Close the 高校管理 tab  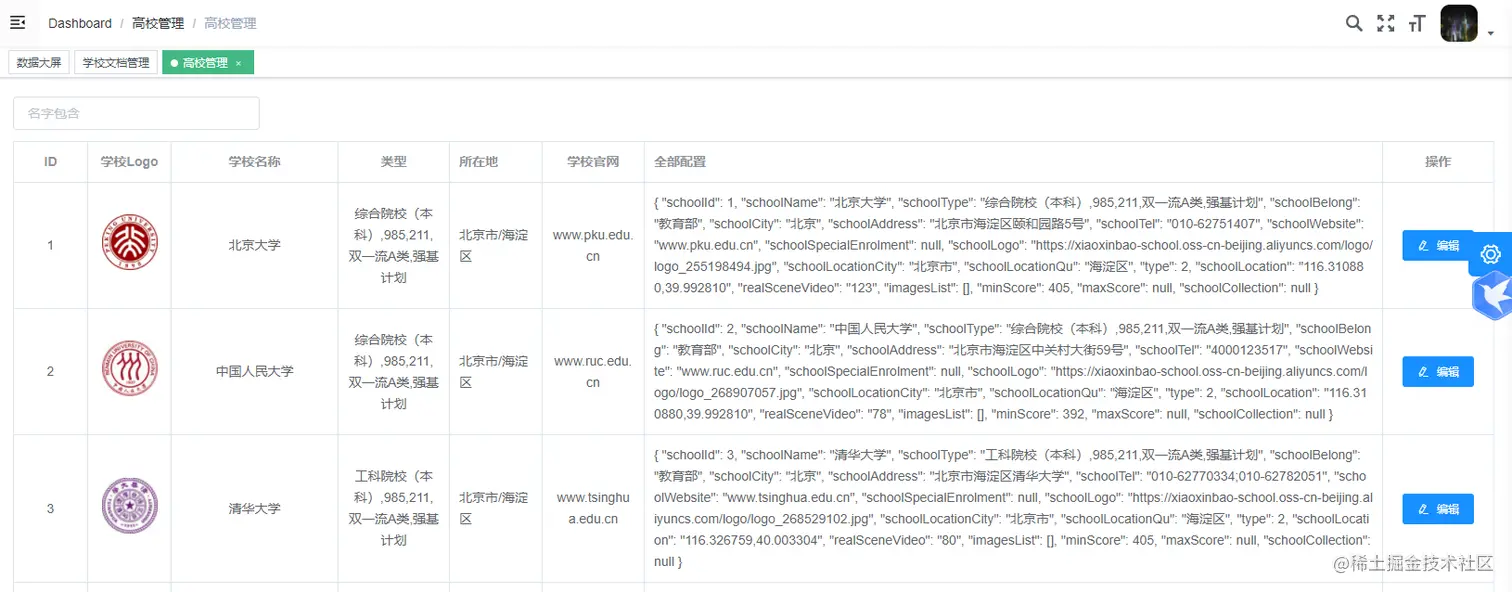238,63
